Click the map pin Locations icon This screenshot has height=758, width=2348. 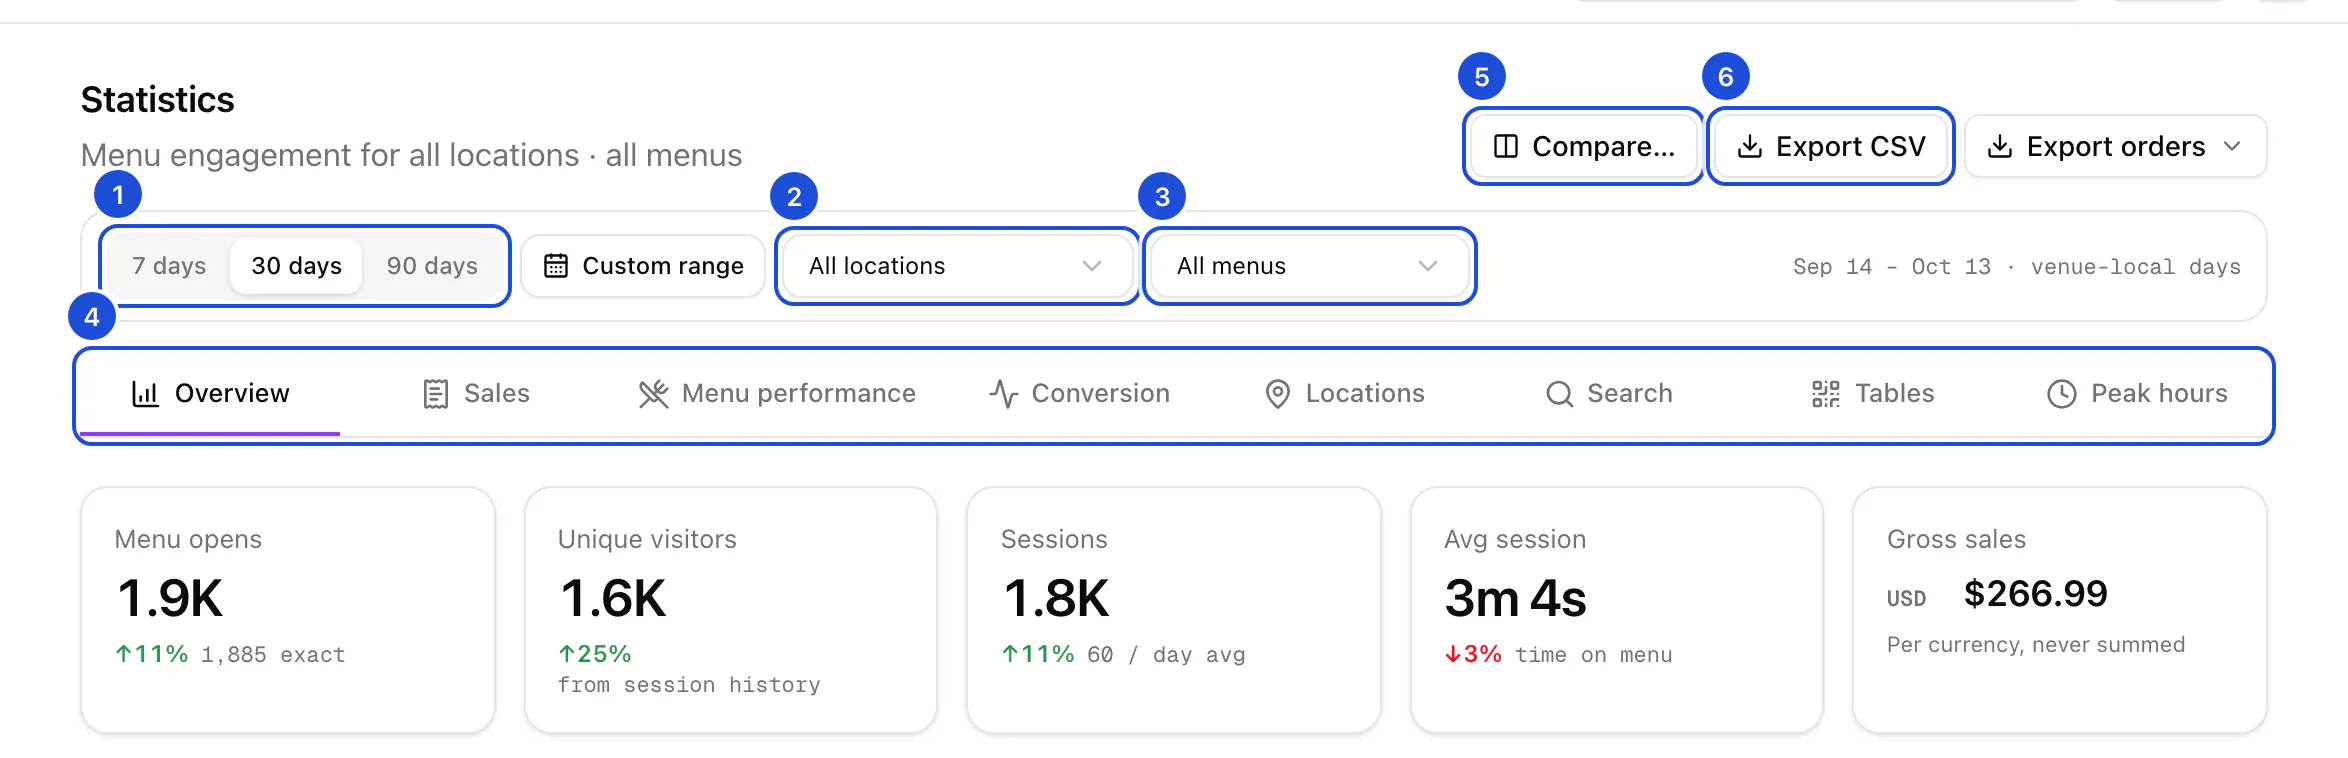1277,394
